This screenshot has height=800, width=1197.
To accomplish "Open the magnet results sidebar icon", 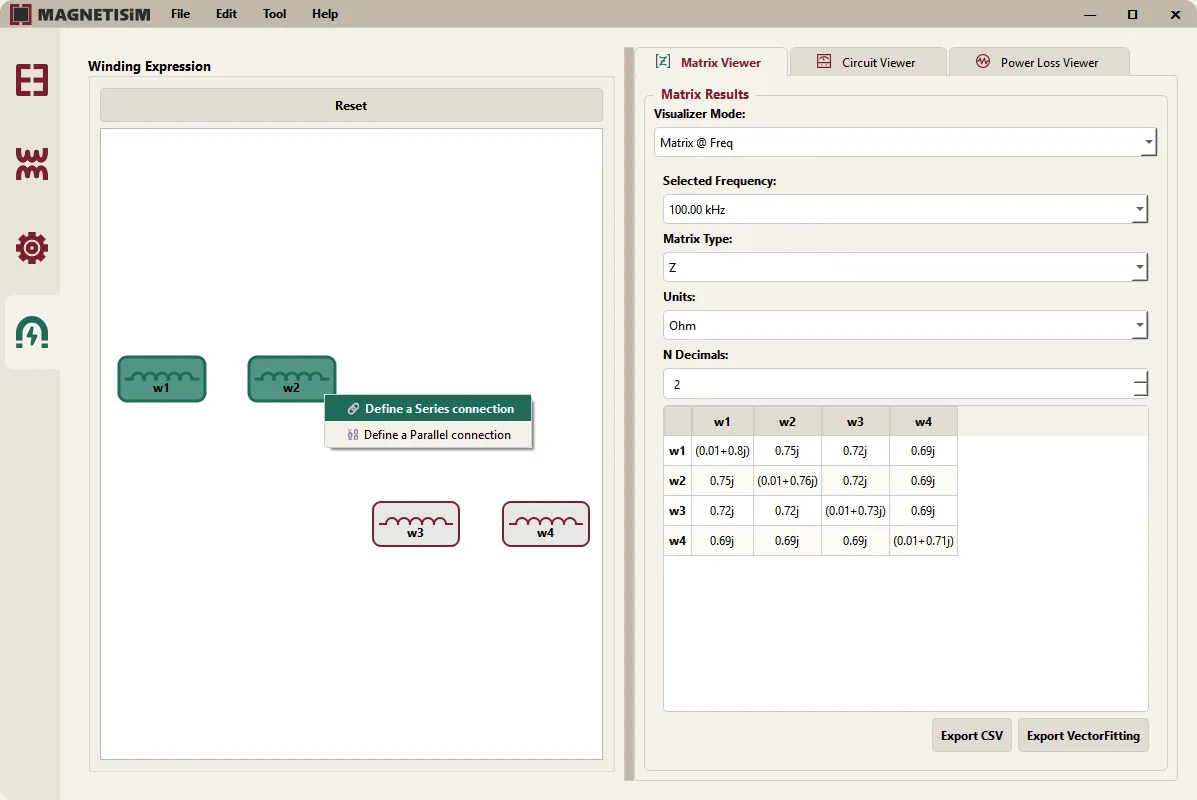I will point(32,332).
